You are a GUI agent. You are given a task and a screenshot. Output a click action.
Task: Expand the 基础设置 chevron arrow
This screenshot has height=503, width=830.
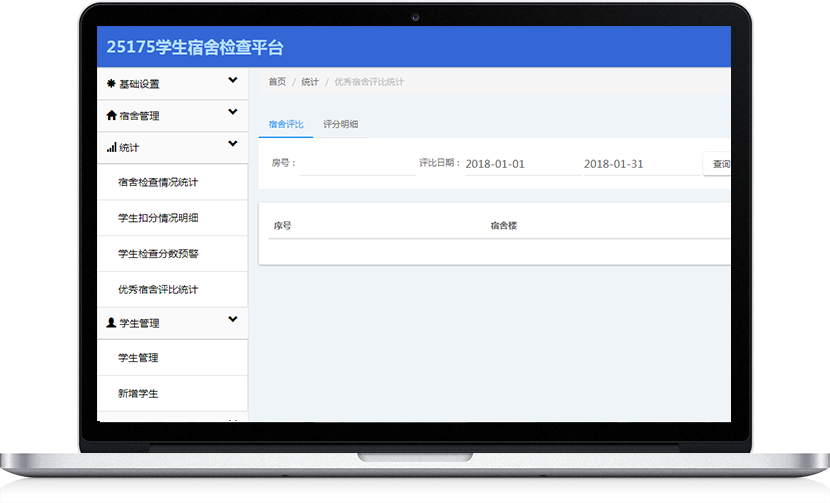point(232,81)
